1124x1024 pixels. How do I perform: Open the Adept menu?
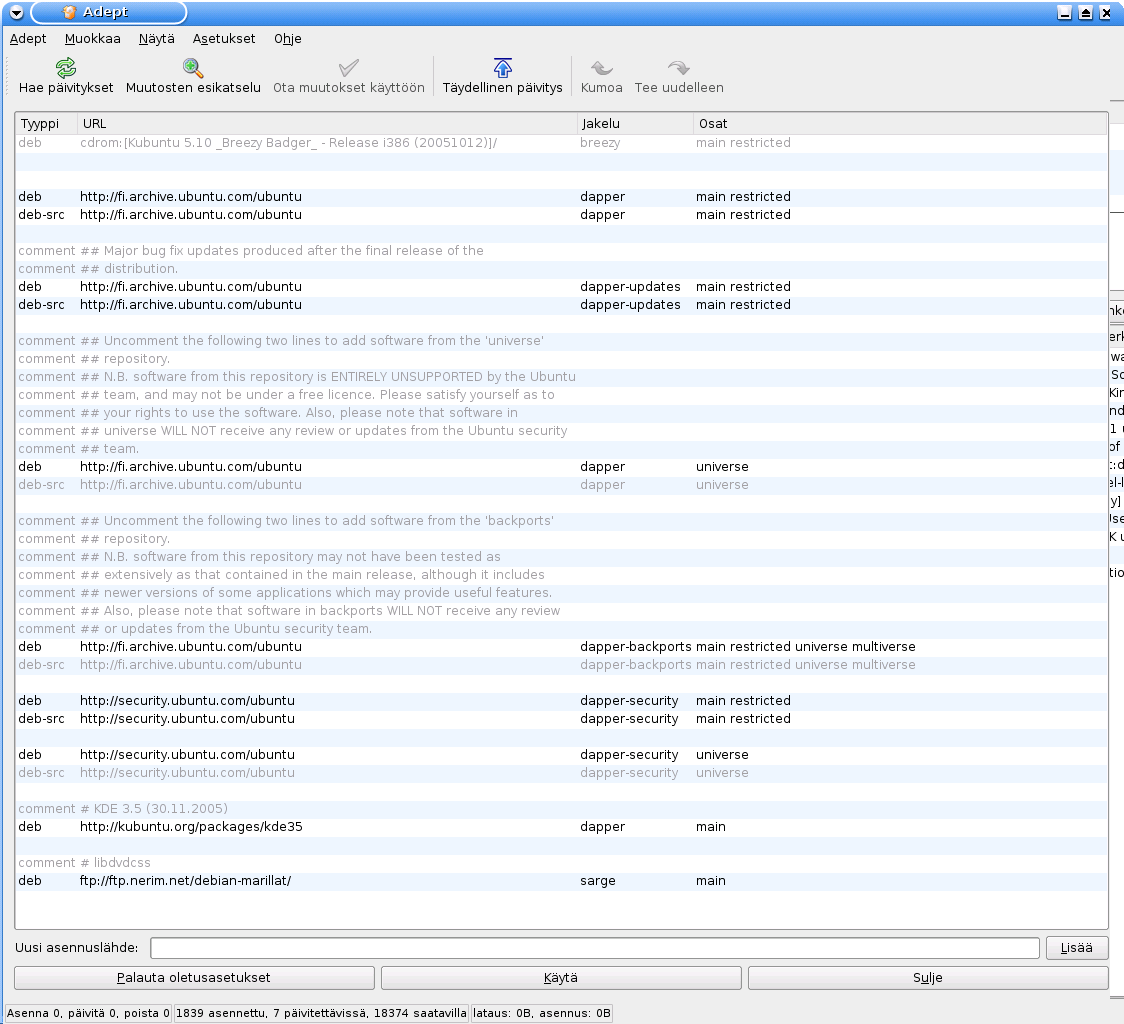click(x=28, y=39)
